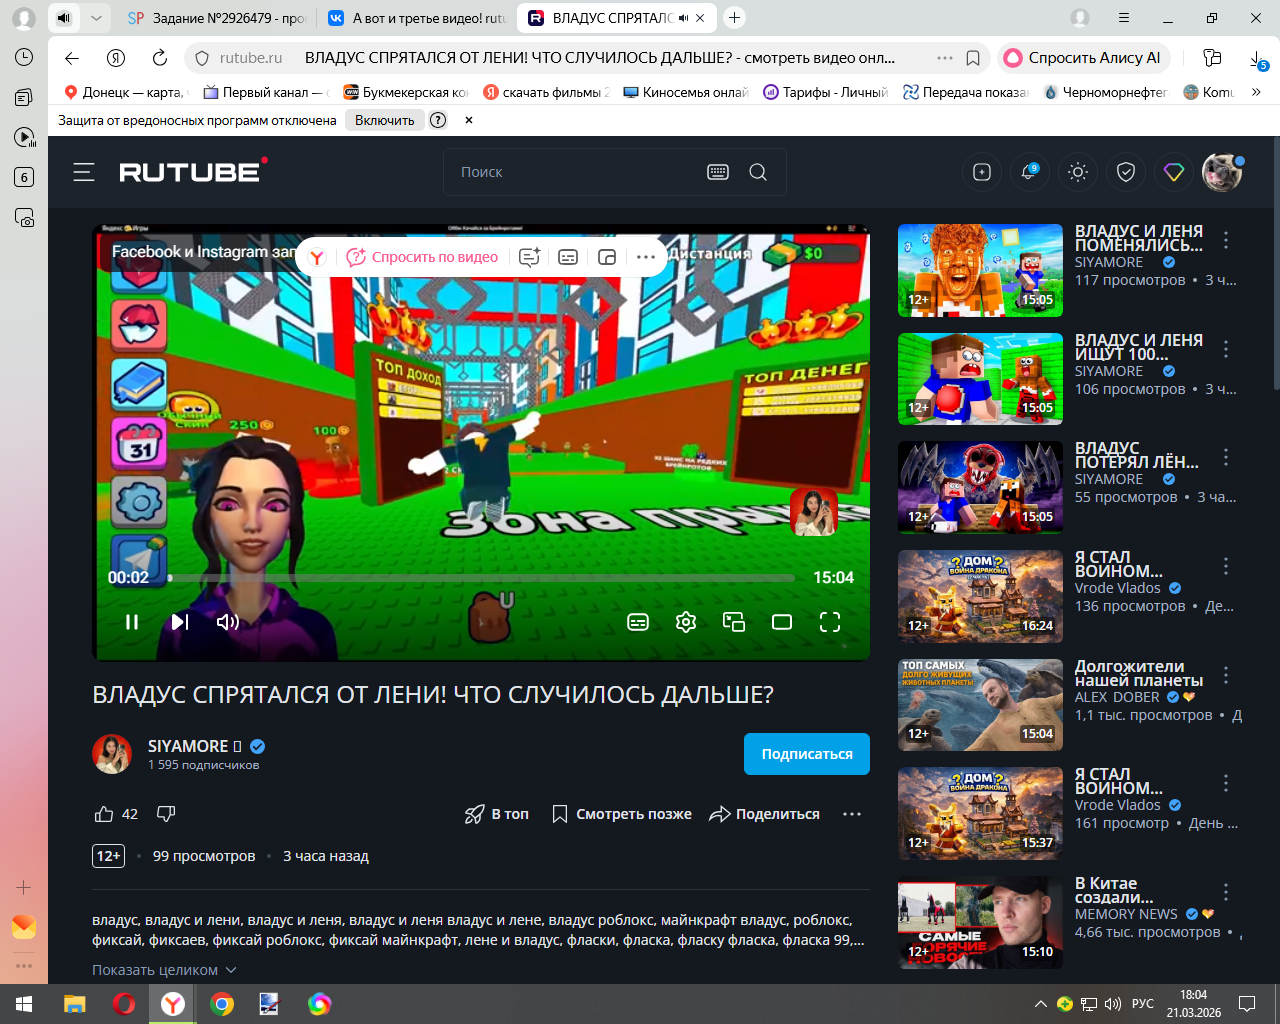Skip to the next video
The width and height of the screenshot is (1280, 1024).
(x=180, y=622)
